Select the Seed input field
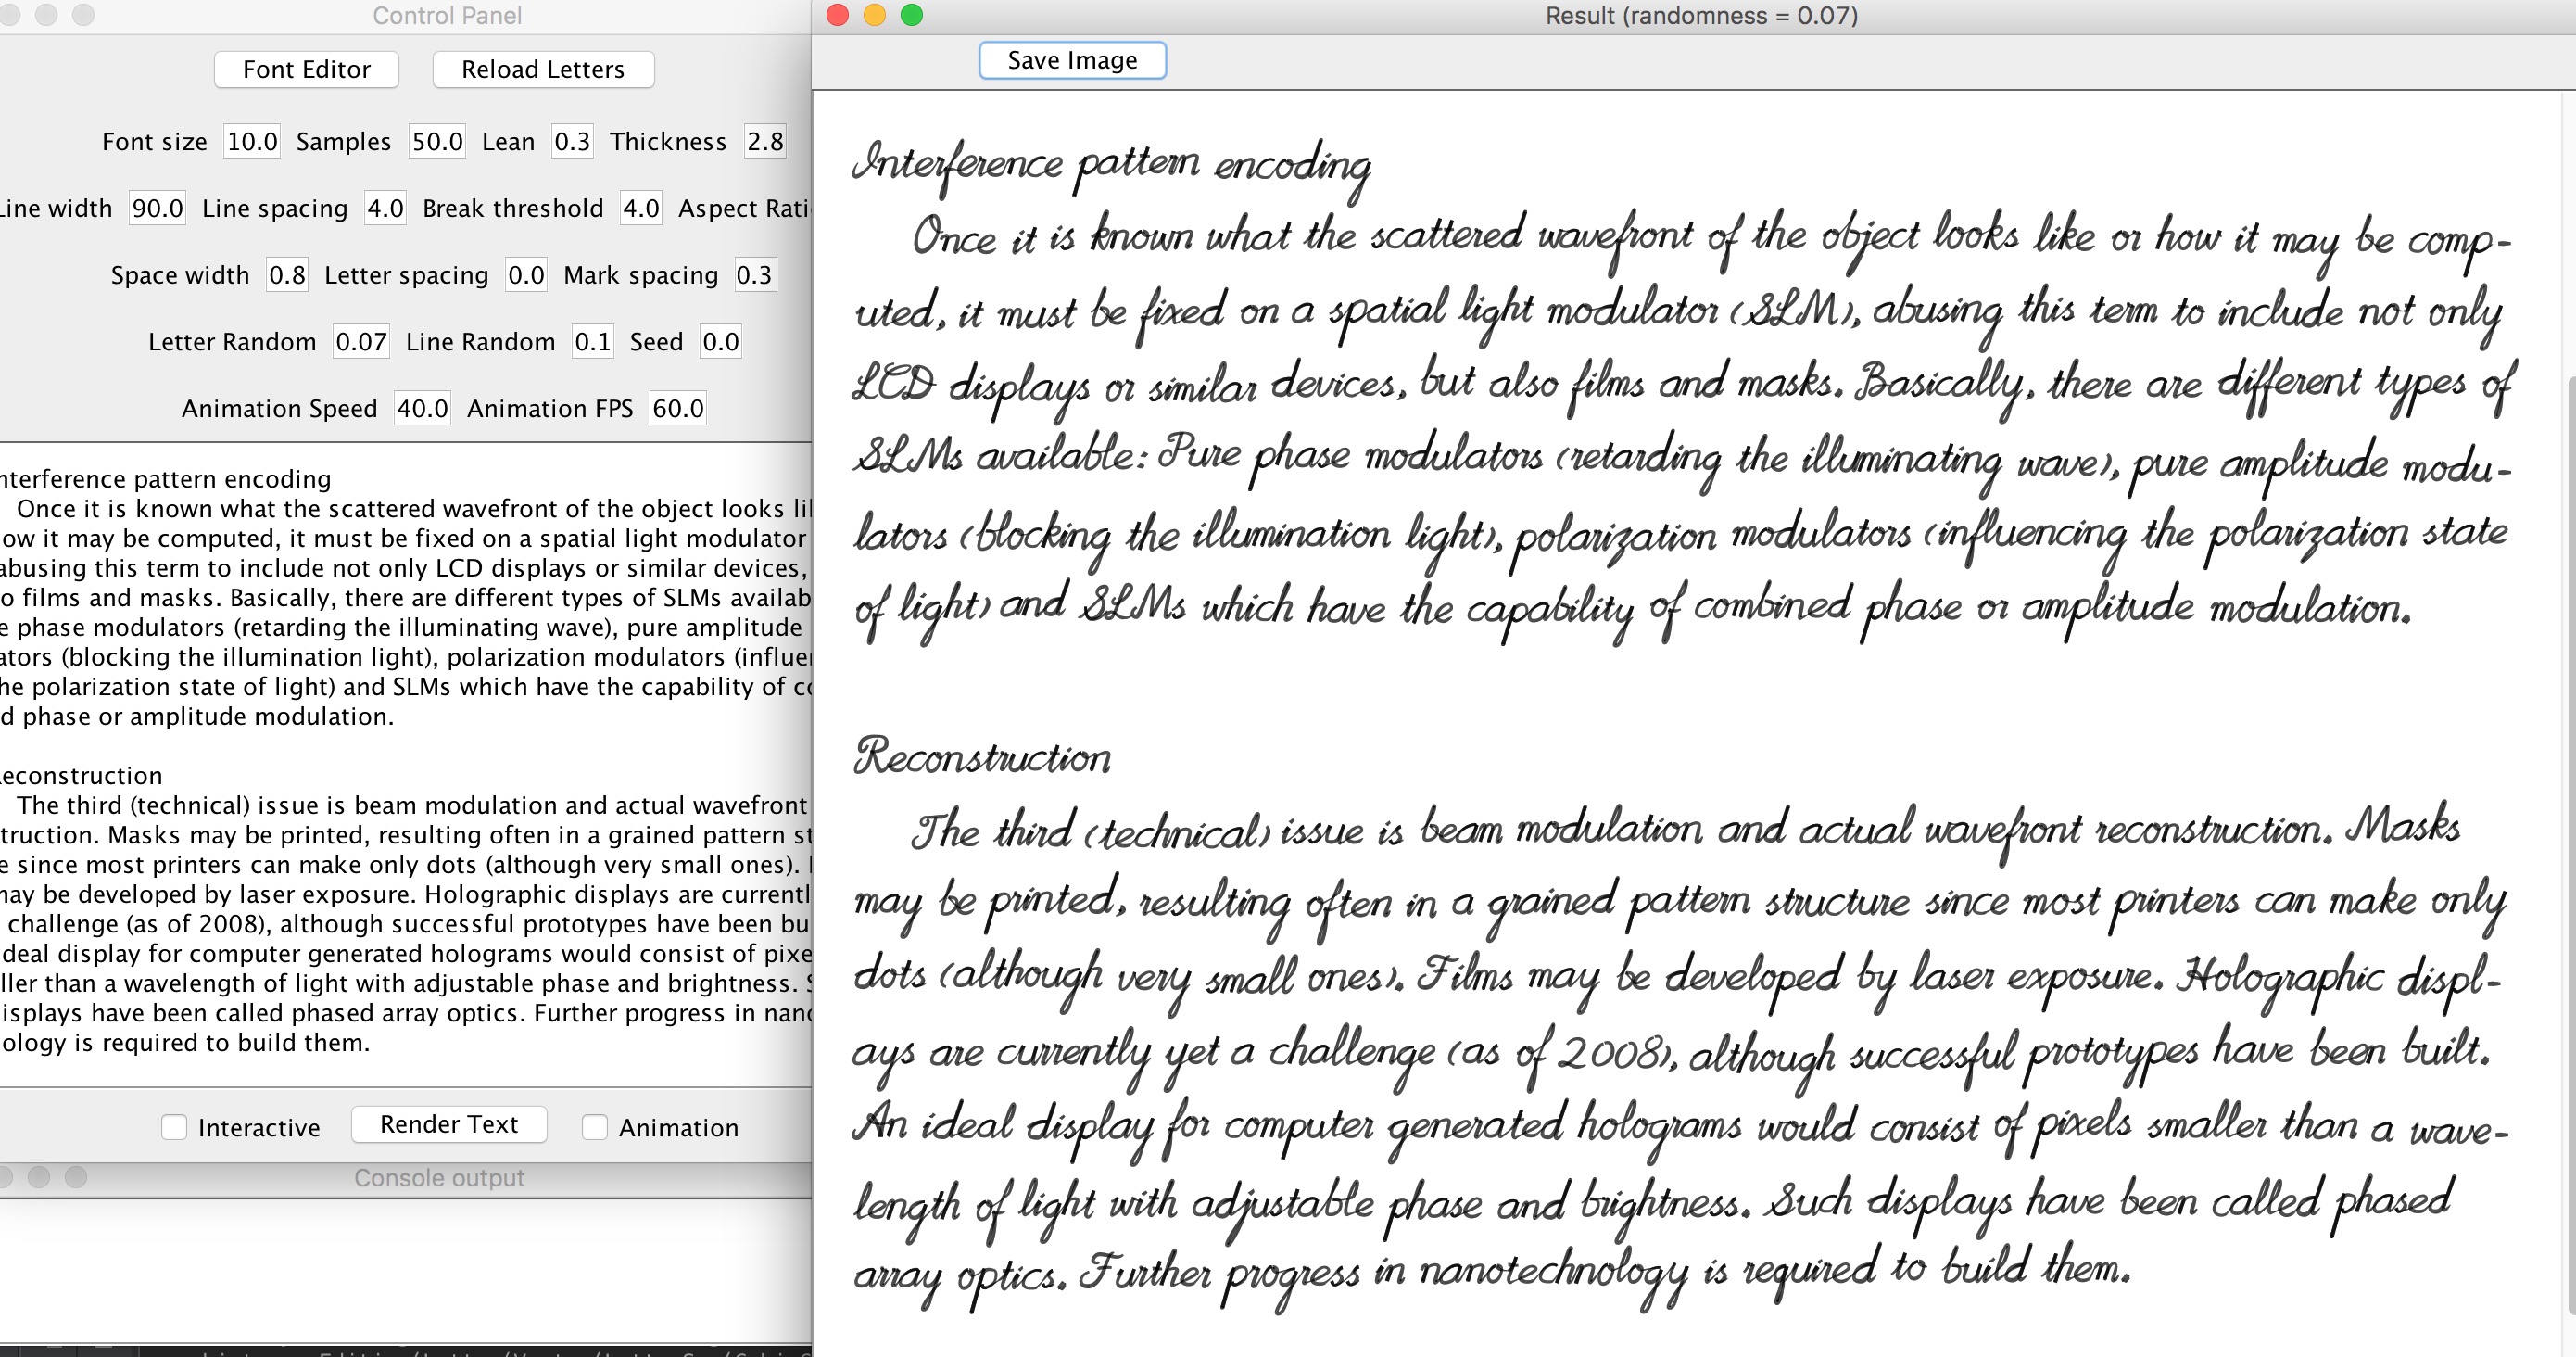This screenshot has width=2576, height=1357. (720, 342)
